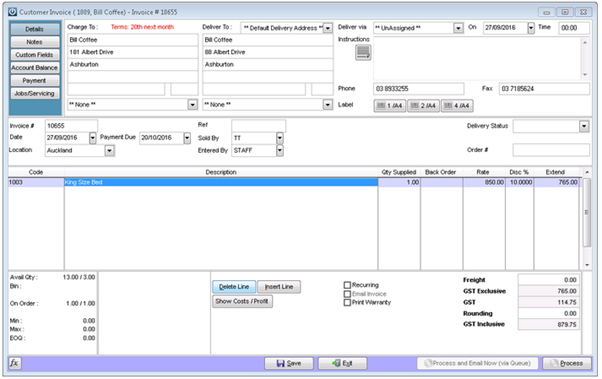This screenshot has height=379, width=602.
Task: Switch to the Details tab
Action: (x=35, y=29)
